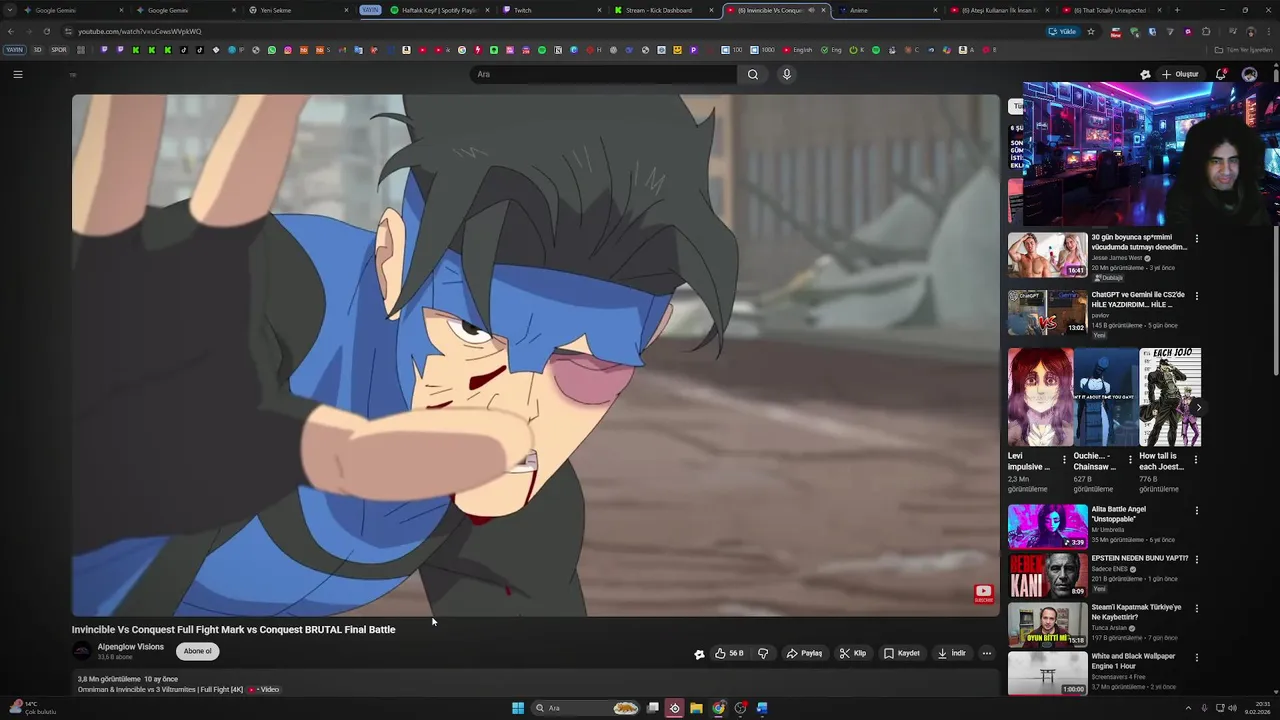The image size is (1280, 720).
Task: Switch to the Haftalık Keşif Spotify tab
Action: (440, 10)
